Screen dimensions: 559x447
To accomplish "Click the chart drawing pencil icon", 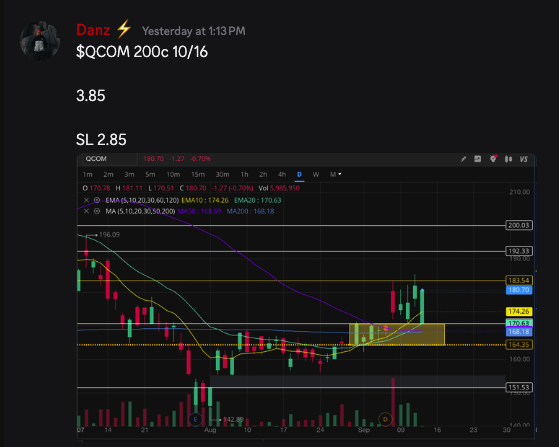I will (463, 159).
